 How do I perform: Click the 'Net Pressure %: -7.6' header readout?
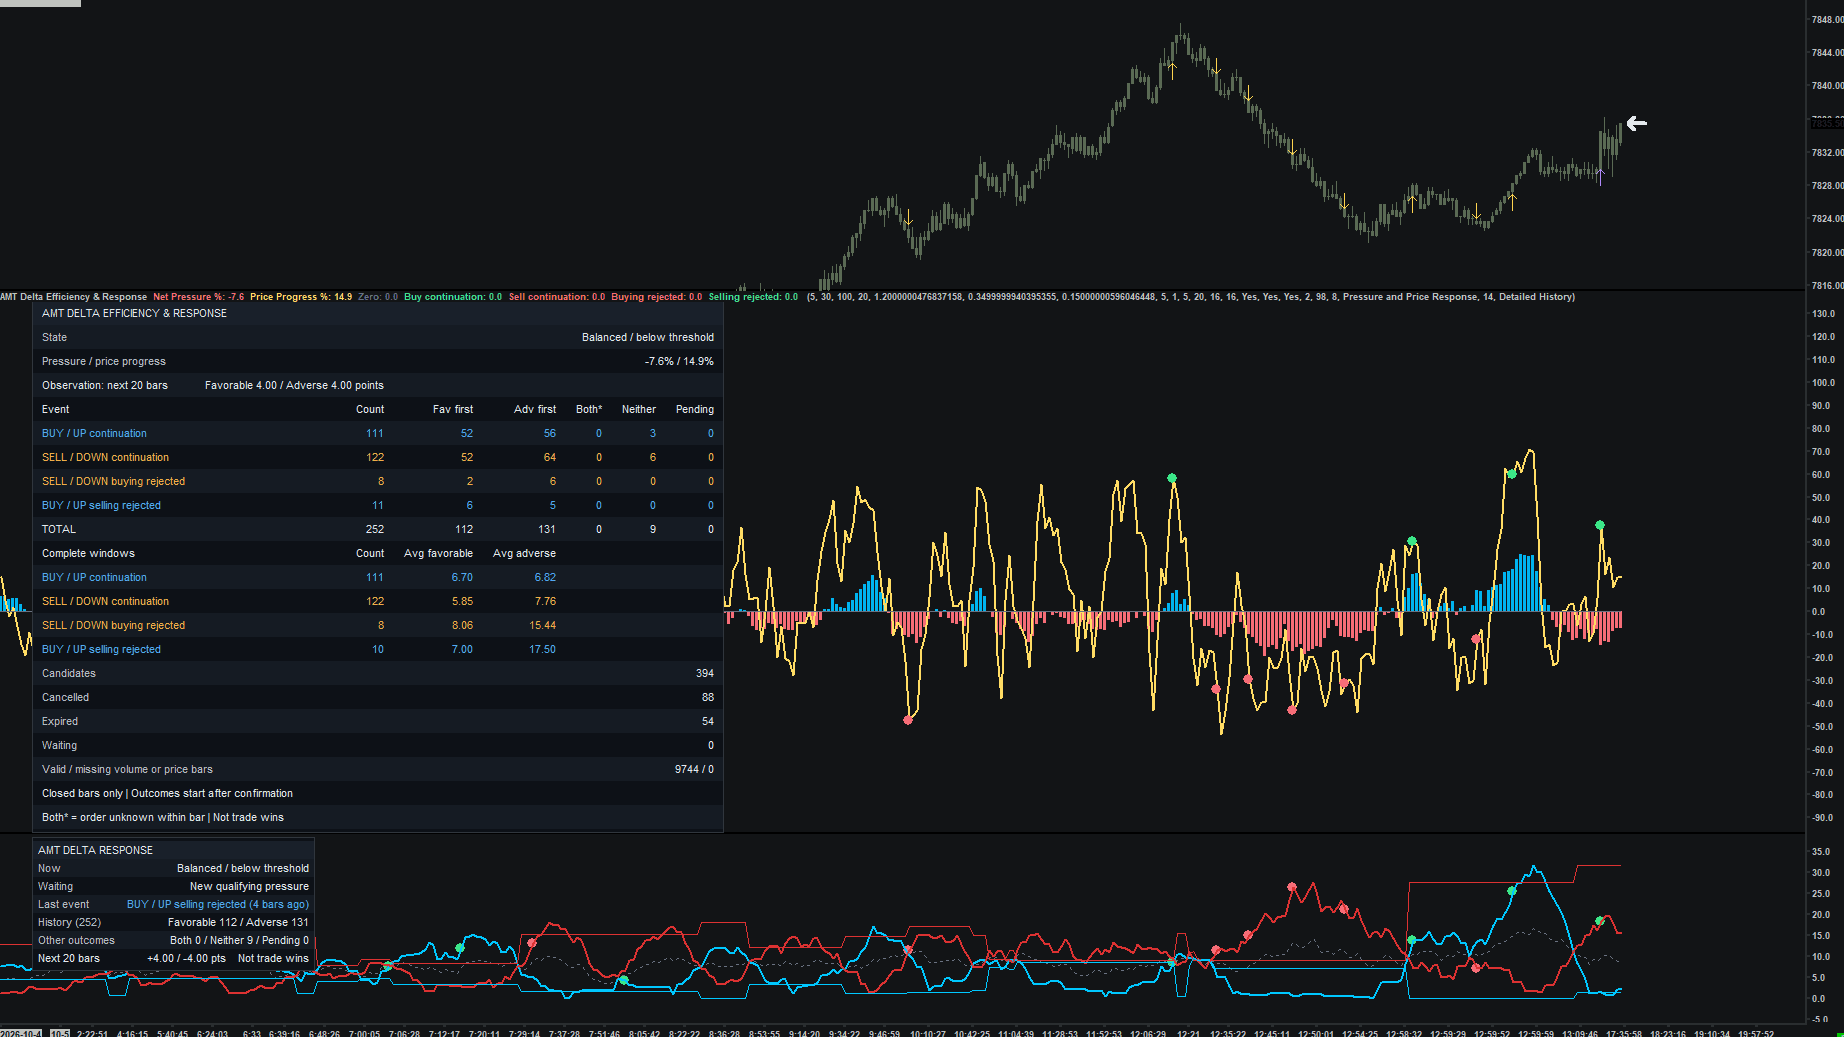(x=198, y=297)
